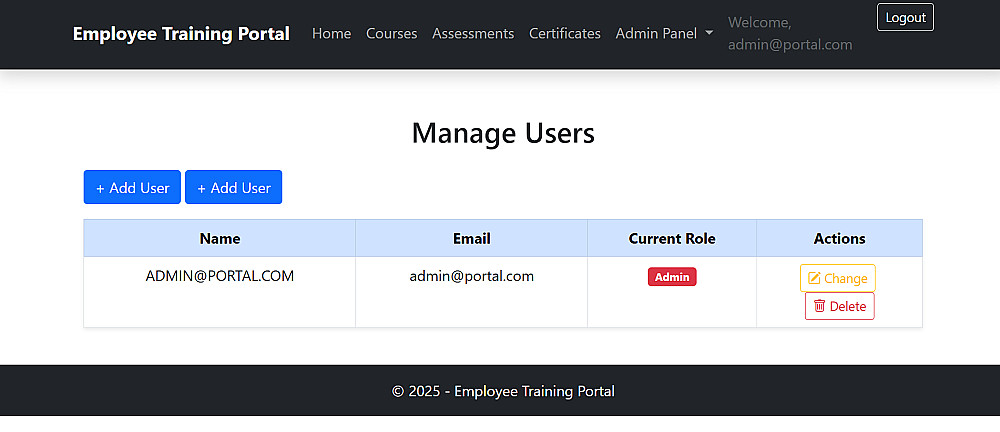Click the Name column header
Screen dimensions: 1000x432
[x=220, y=238]
